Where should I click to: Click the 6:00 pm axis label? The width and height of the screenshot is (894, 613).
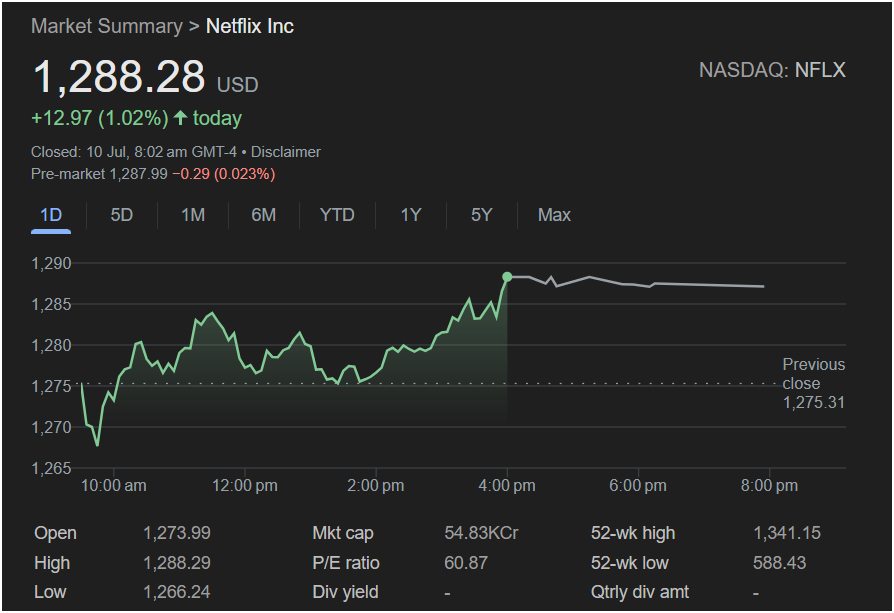637,486
